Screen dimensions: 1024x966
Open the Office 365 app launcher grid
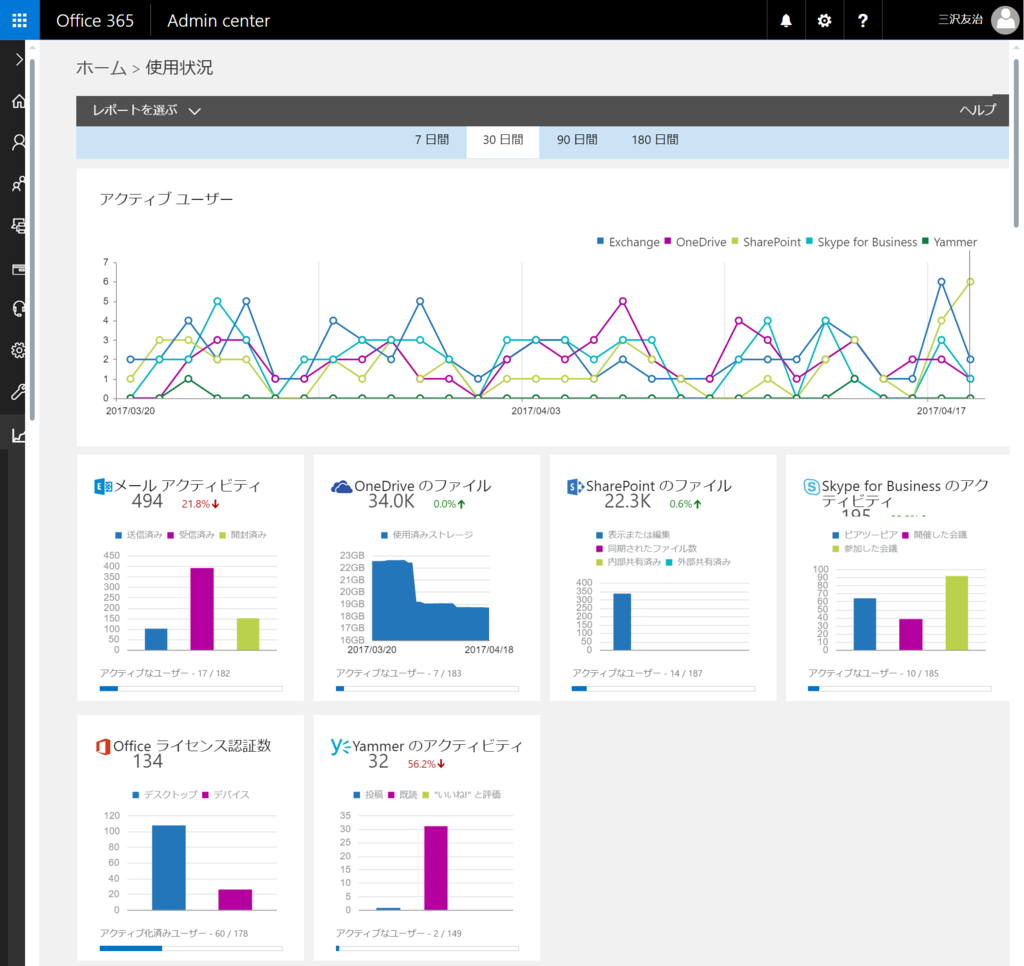pyautogui.click(x=20, y=20)
